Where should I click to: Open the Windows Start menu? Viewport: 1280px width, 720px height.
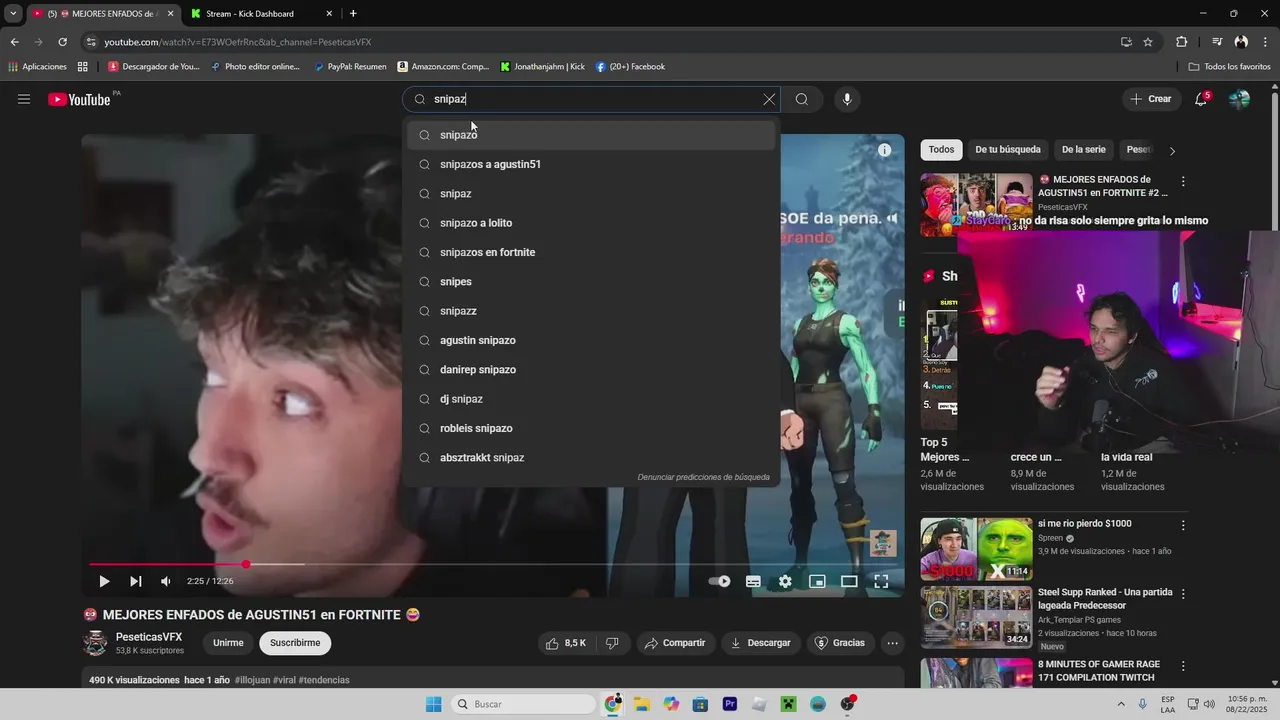tap(433, 704)
